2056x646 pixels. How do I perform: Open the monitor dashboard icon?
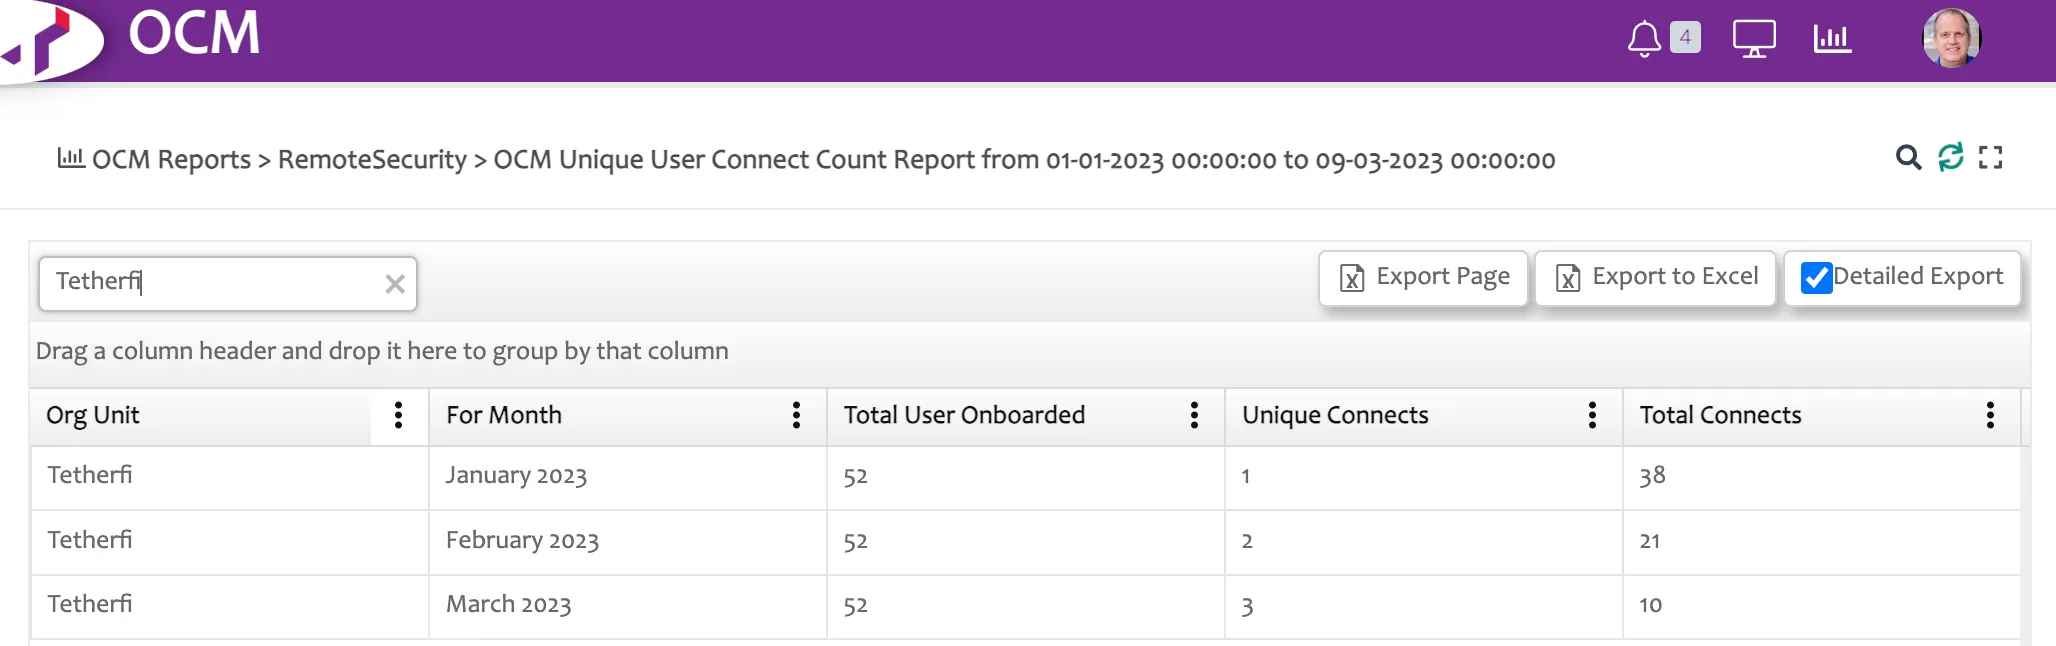1754,39
